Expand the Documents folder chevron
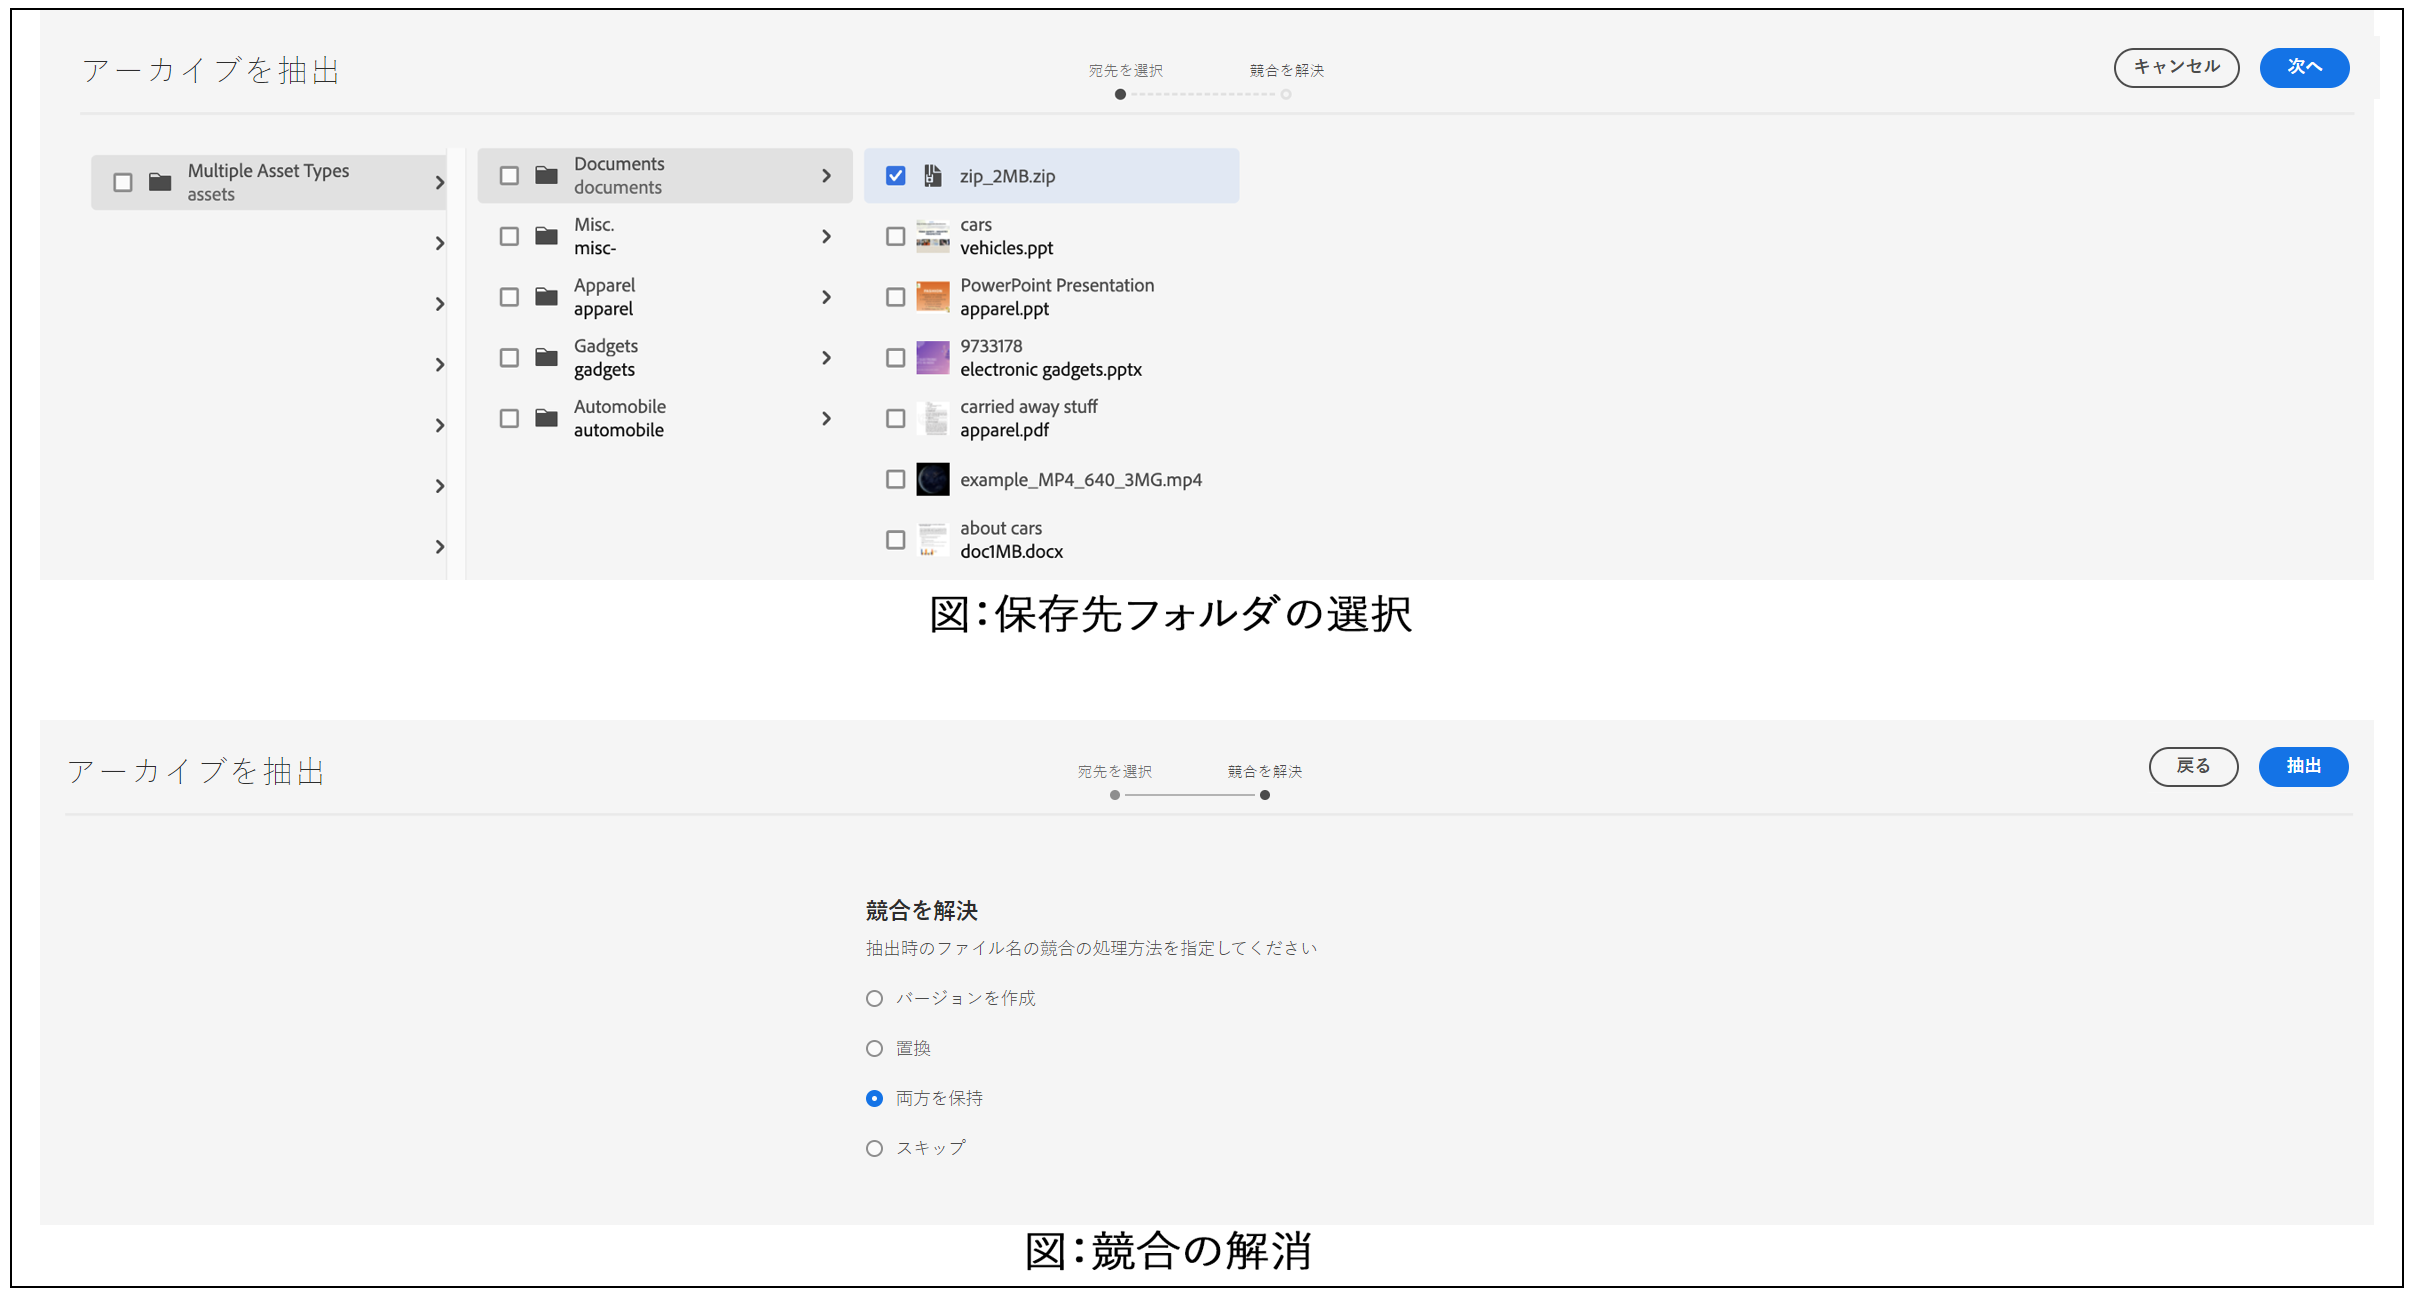2414x1300 pixels. (x=826, y=176)
